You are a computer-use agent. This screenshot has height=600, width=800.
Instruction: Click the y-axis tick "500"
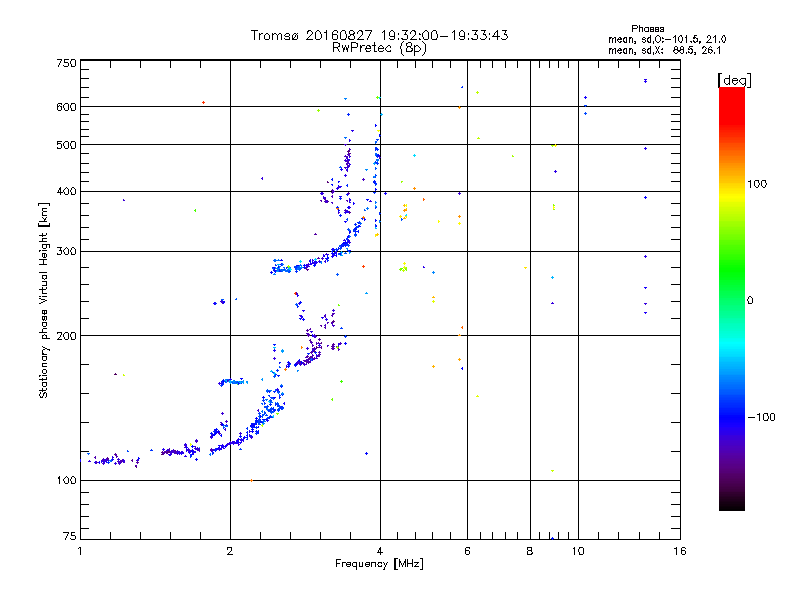coord(66,145)
